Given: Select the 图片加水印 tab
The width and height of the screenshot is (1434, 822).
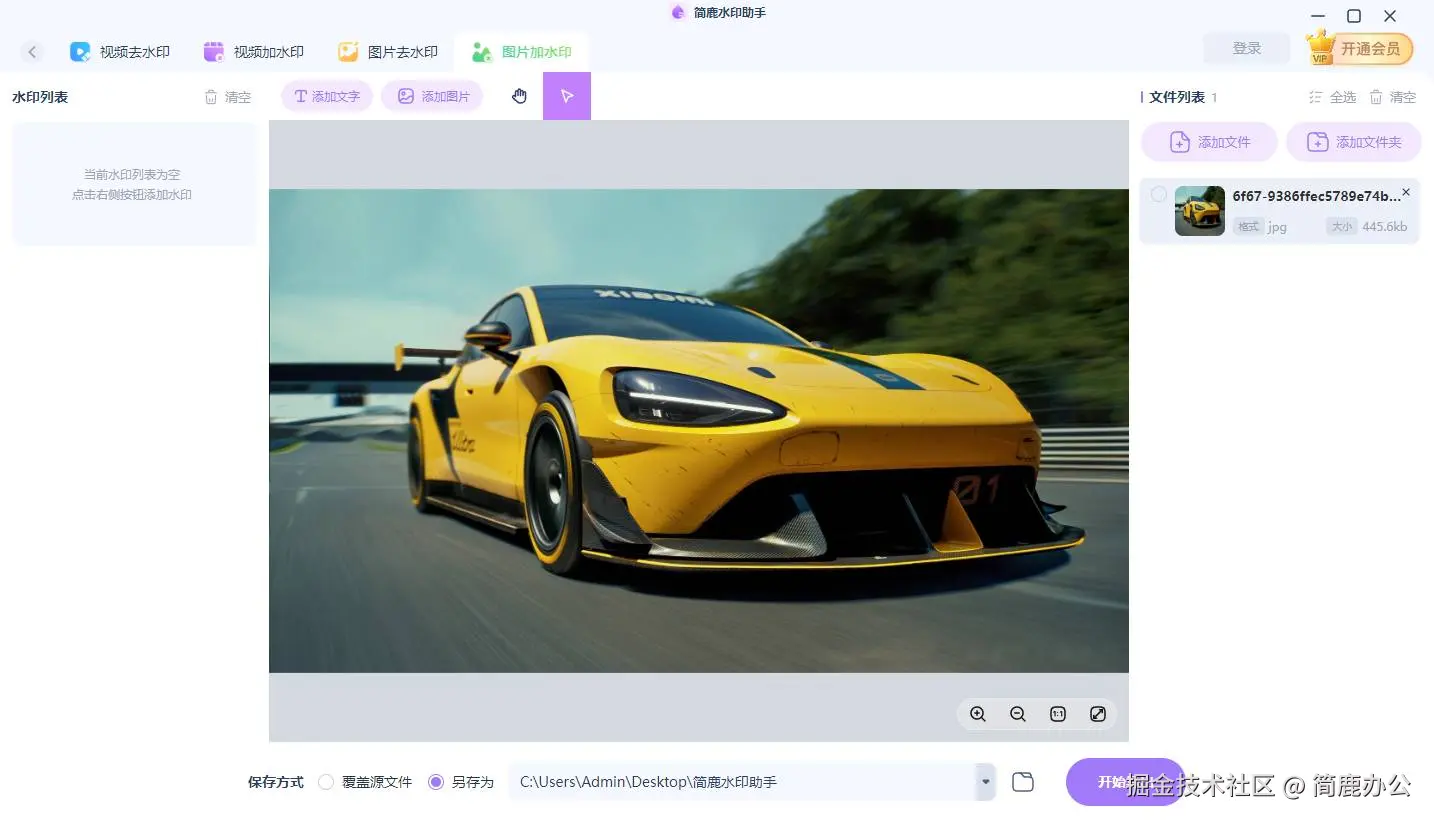Looking at the screenshot, I should tap(521, 52).
